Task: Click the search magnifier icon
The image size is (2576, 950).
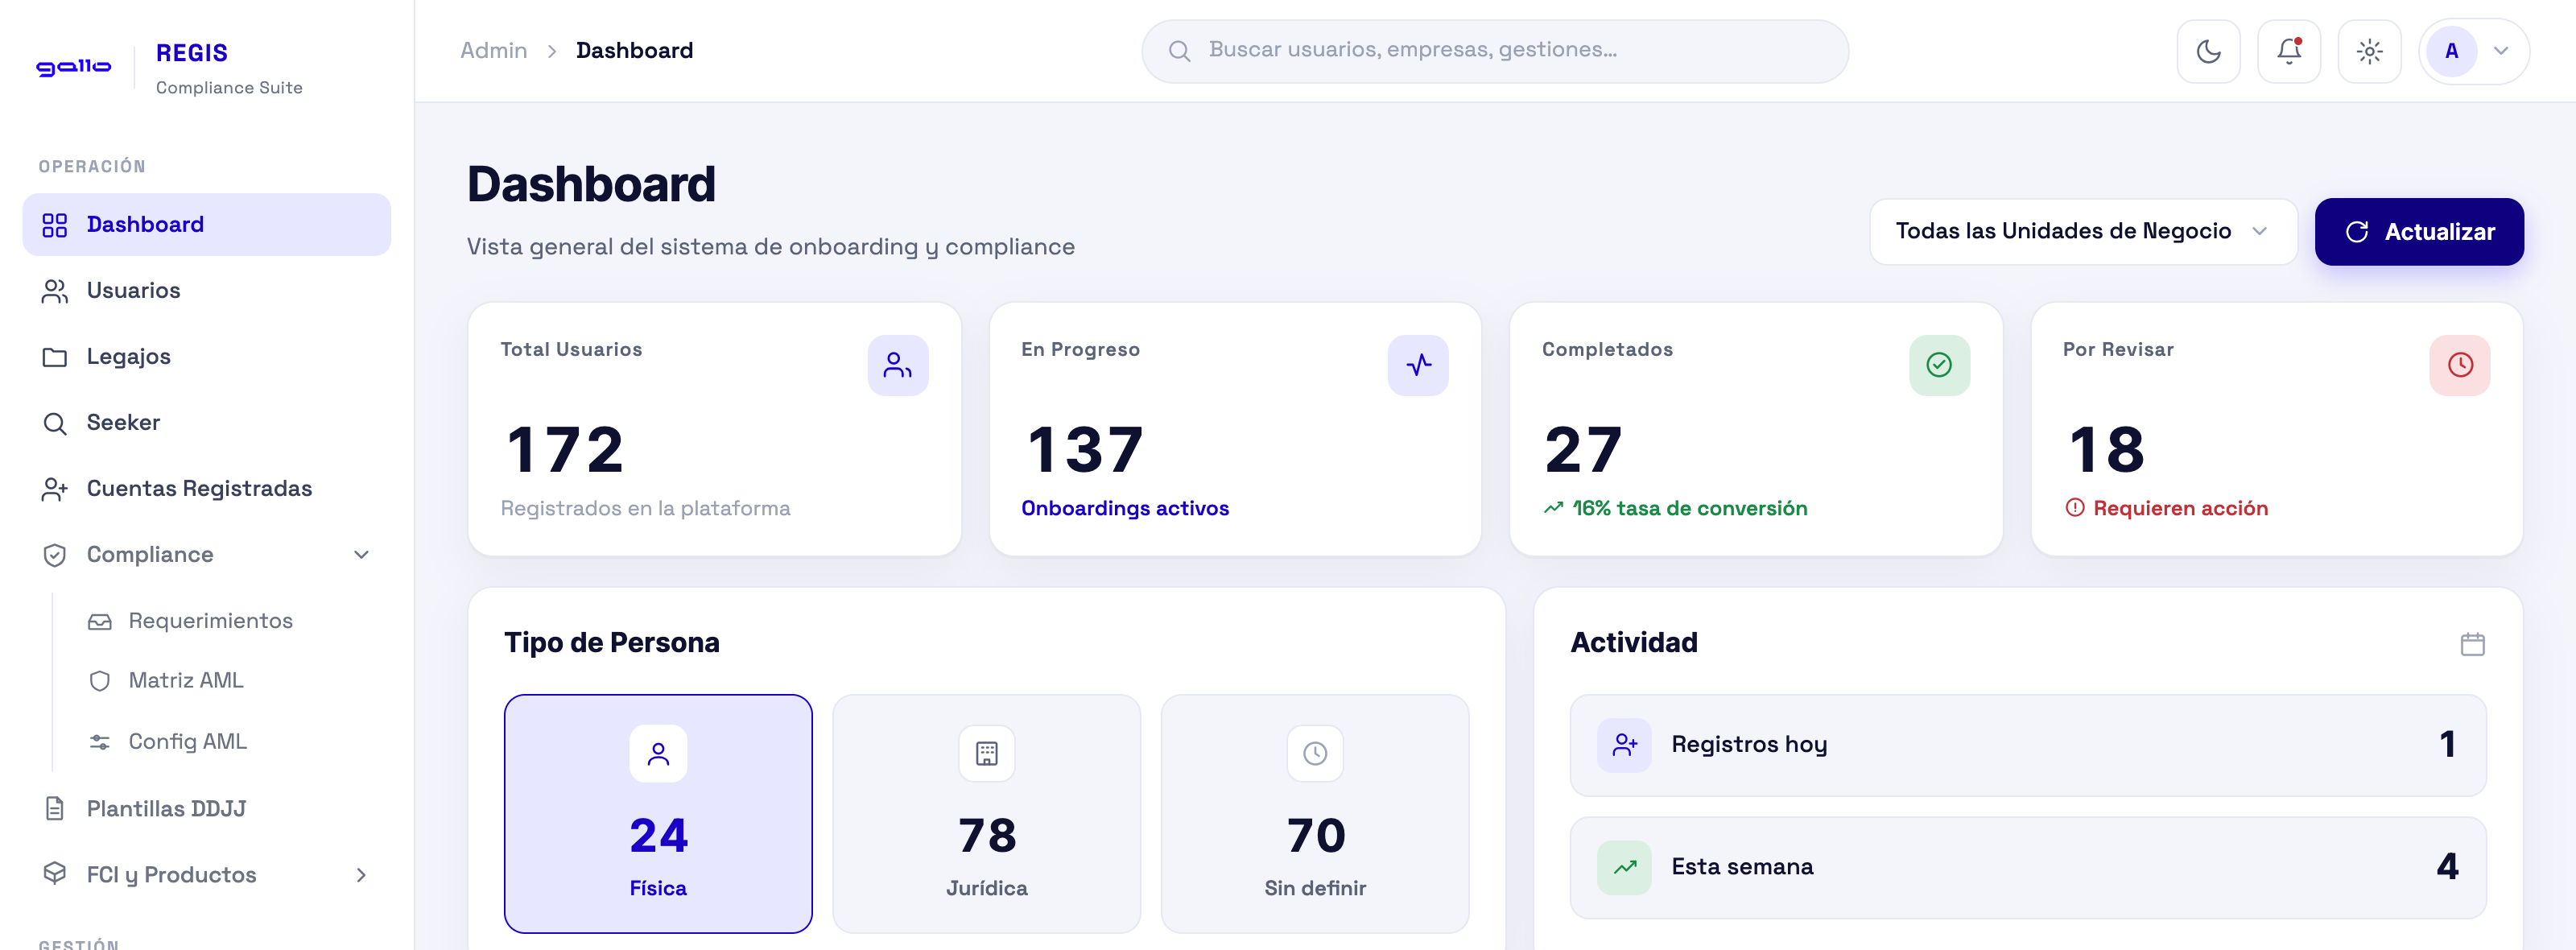Action: (x=1179, y=51)
